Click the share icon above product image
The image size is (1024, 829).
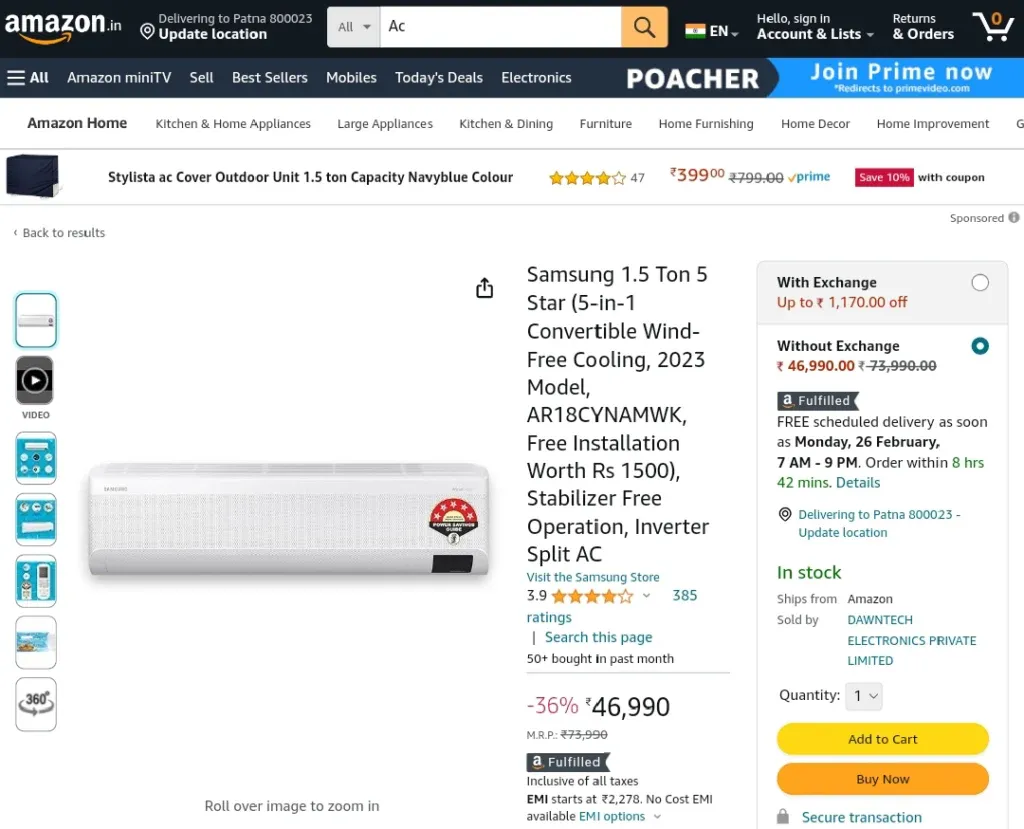[x=485, y=287]
